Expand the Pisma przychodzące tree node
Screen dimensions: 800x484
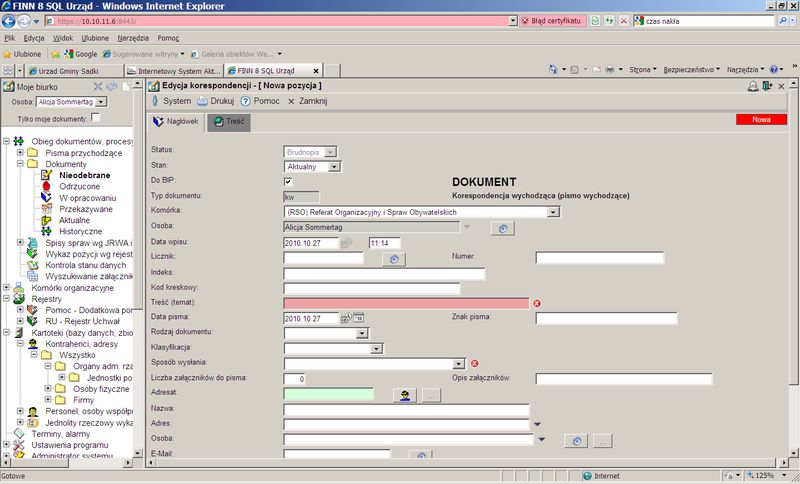click(20, 152)
